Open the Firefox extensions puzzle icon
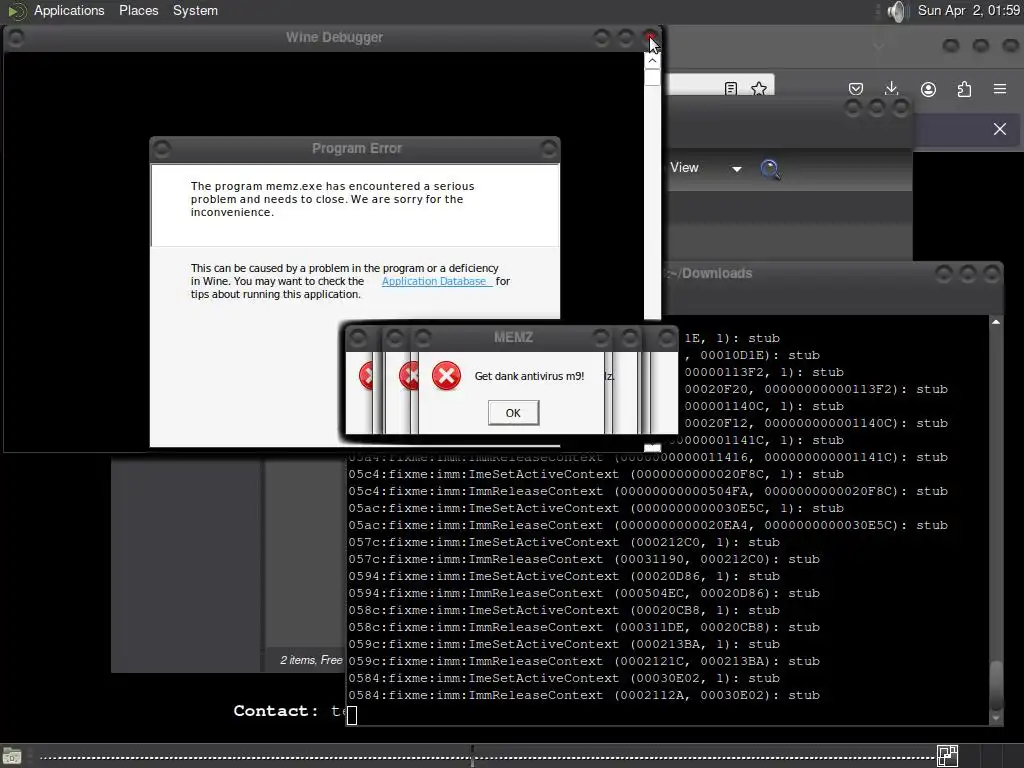The height and width of the screenshot is (768, 1024). (x=964, y=89)
